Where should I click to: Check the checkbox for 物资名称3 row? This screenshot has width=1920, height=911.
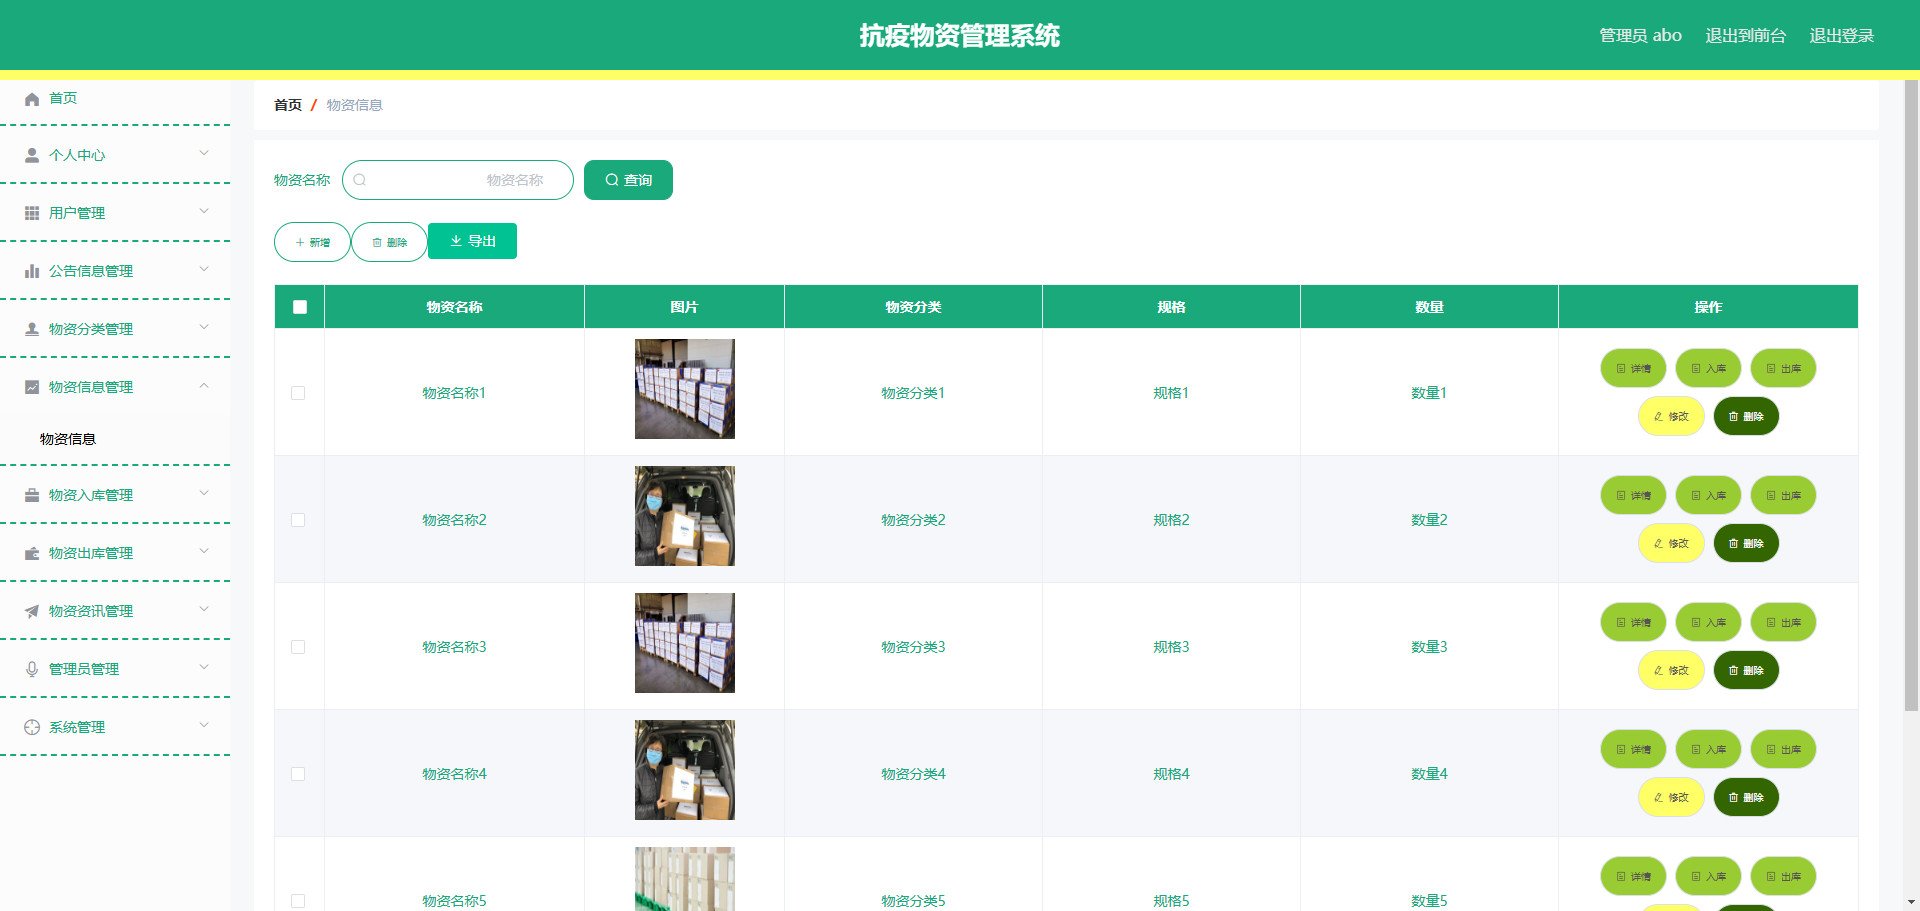point(298,647)
